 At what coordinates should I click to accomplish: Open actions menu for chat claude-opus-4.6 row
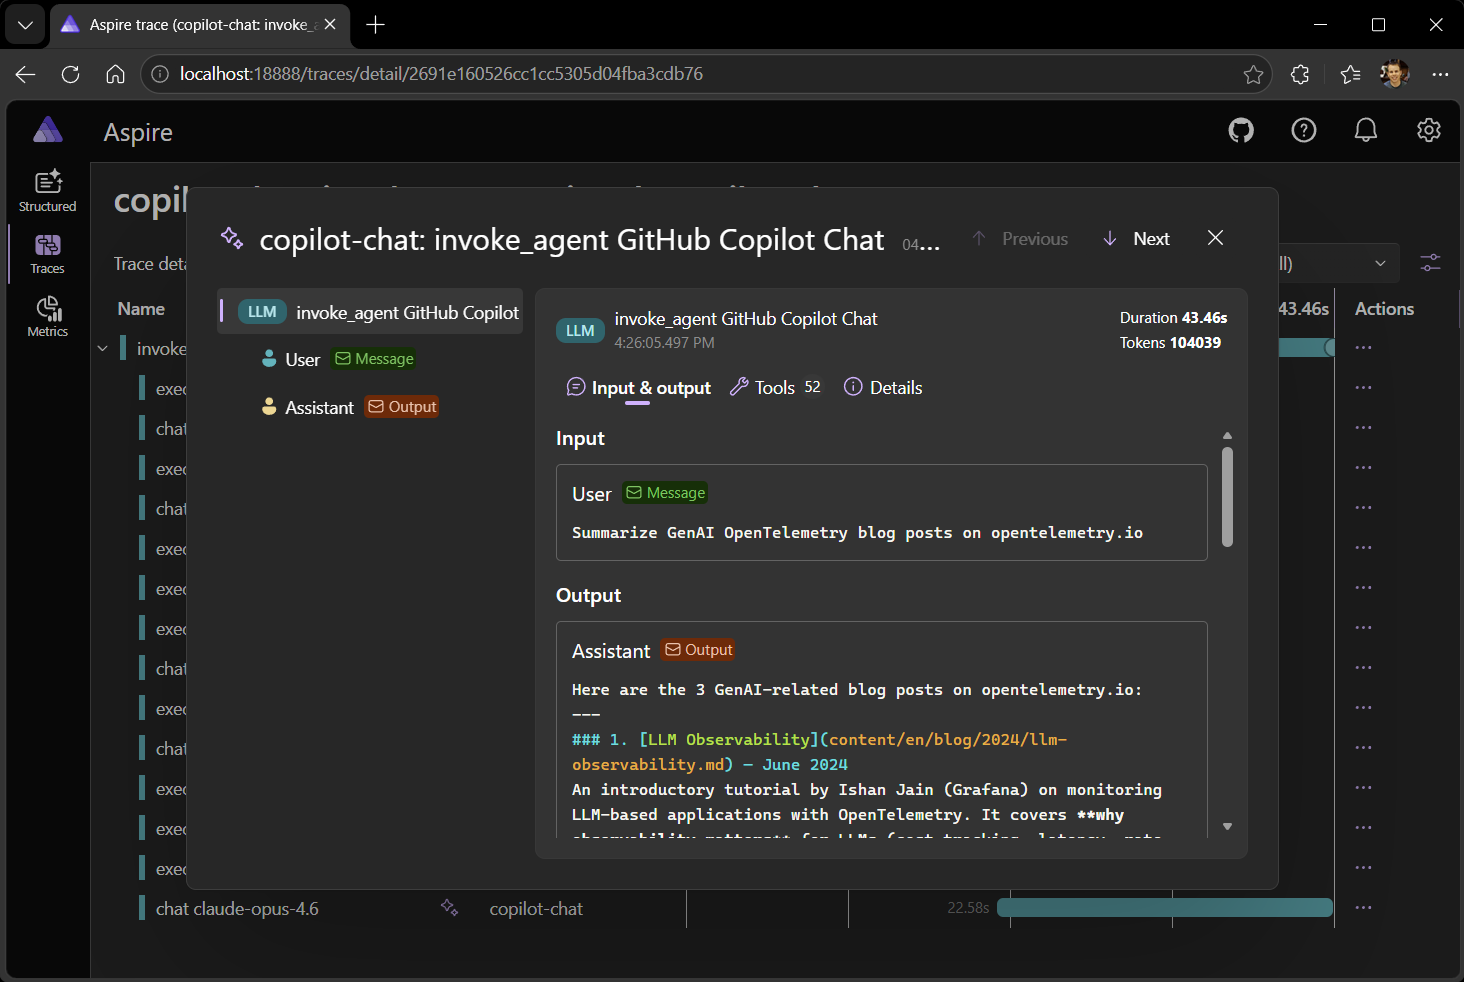pos(1364,908)
